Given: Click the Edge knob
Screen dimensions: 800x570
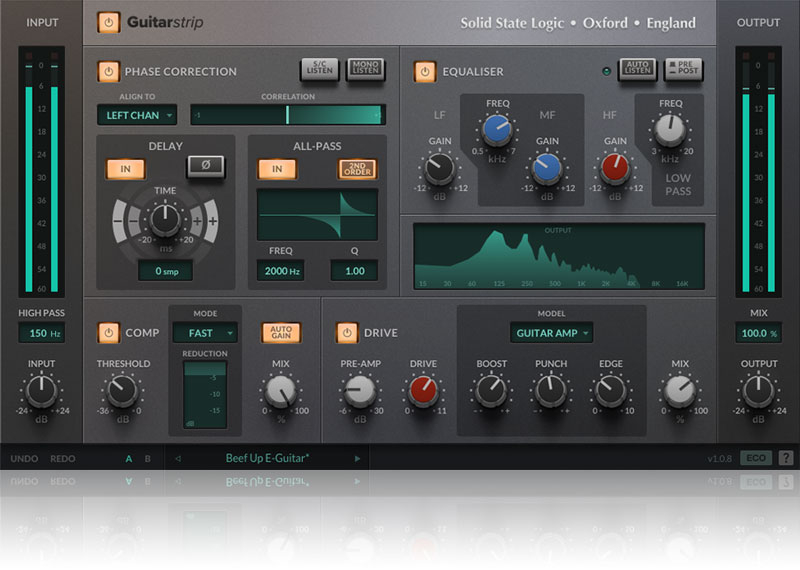Looking at the screenshot, I should (611, 391).
